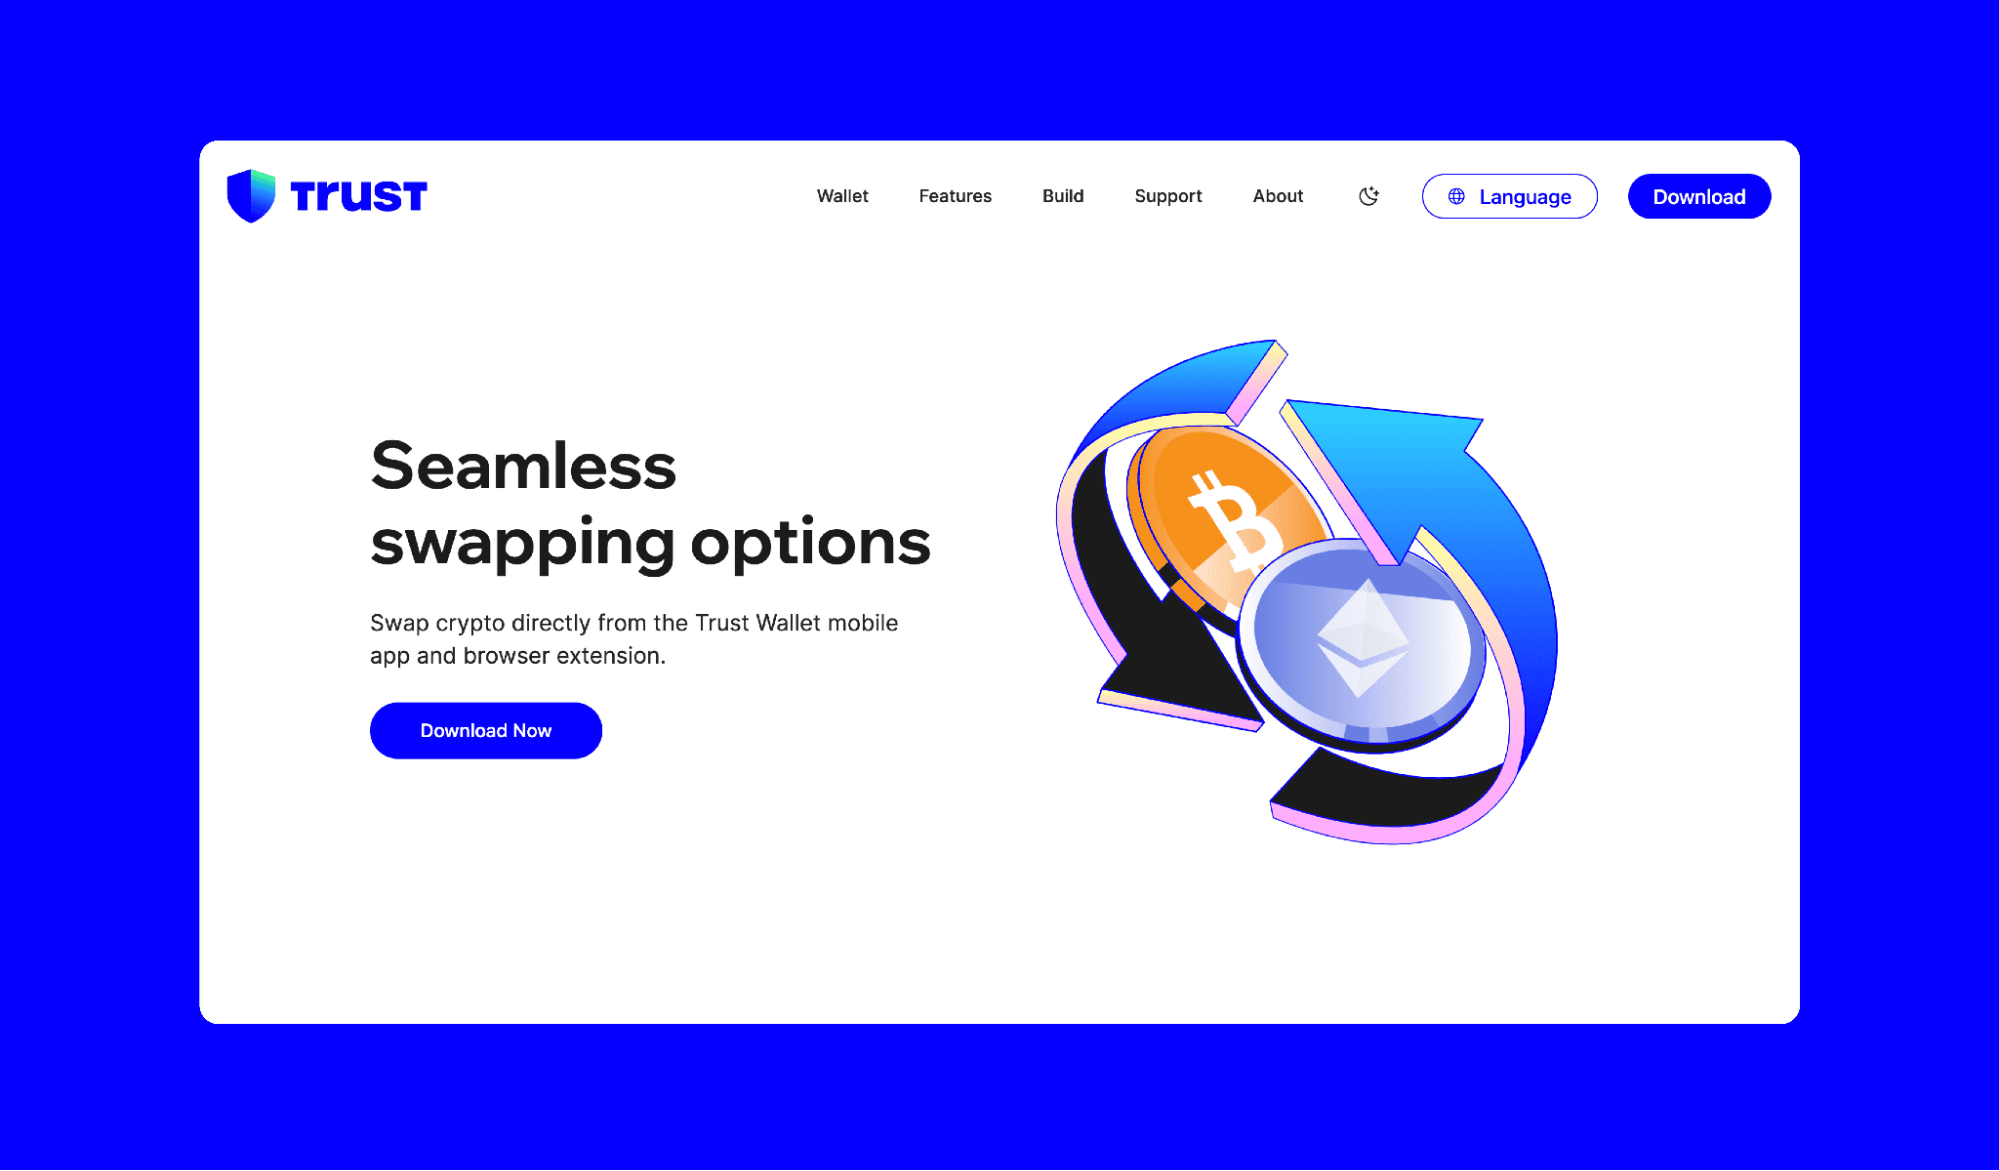
Task: Click the globe Language selector icon
Action: pos(1455,197)
